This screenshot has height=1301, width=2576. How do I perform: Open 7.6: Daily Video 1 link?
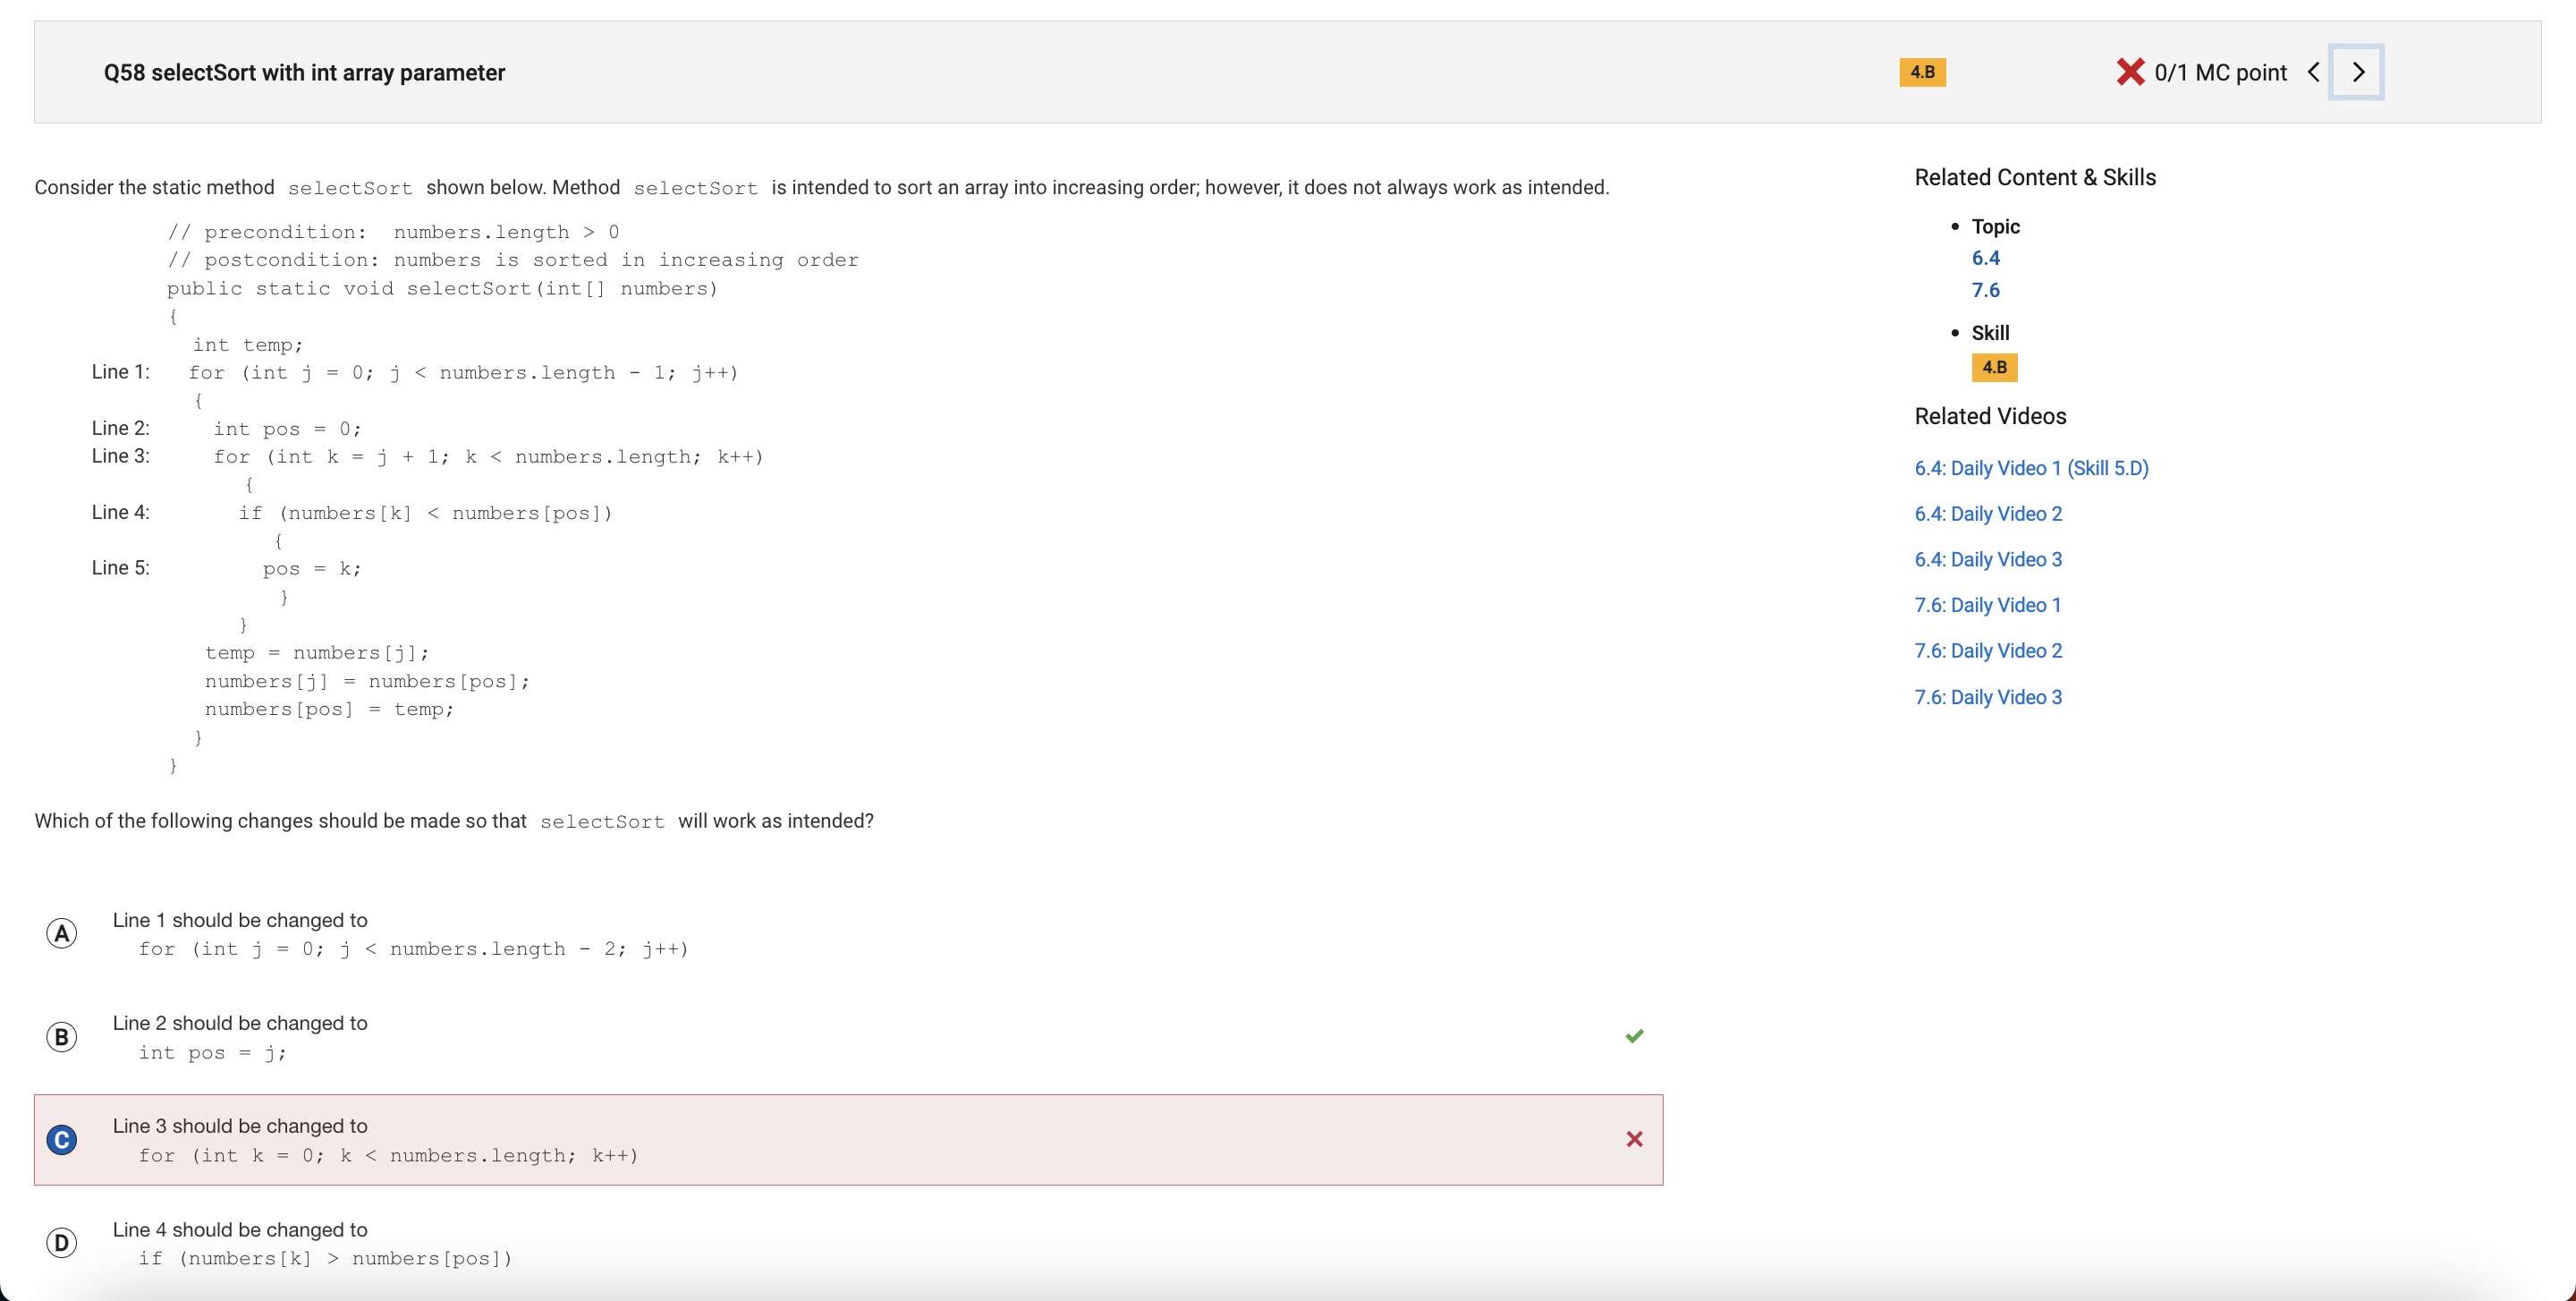click(1987, 605)
